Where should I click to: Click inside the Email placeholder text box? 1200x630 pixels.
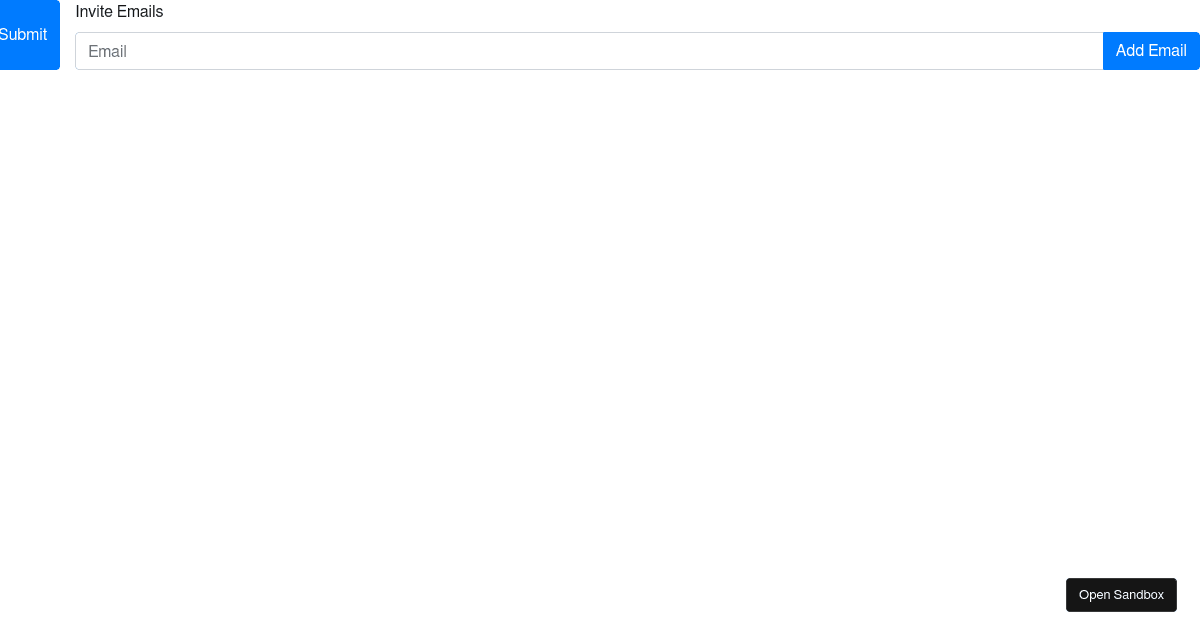click(589, 51)
